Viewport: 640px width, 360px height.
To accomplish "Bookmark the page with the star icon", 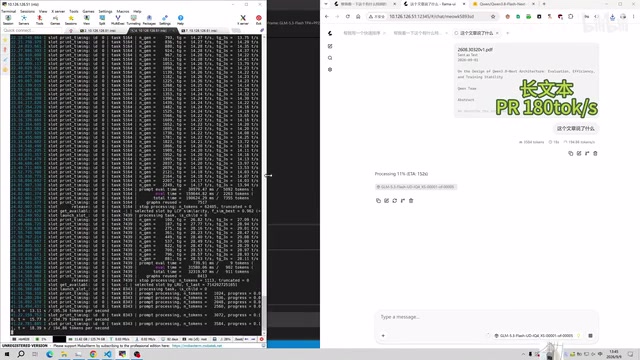I will (x=493, y=16).
